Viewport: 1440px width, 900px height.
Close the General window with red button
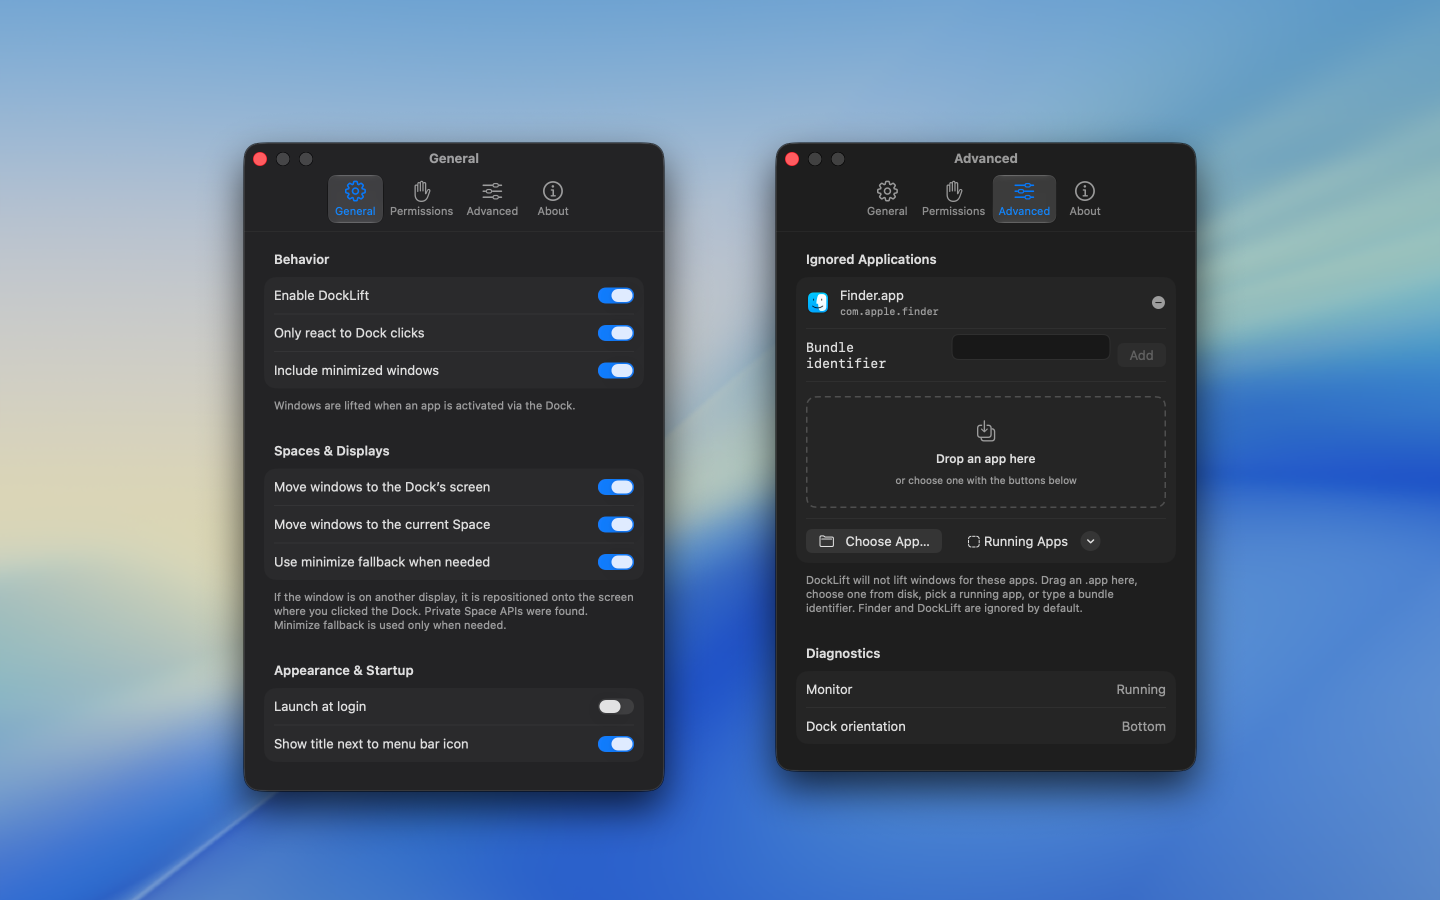coord(260,159)
